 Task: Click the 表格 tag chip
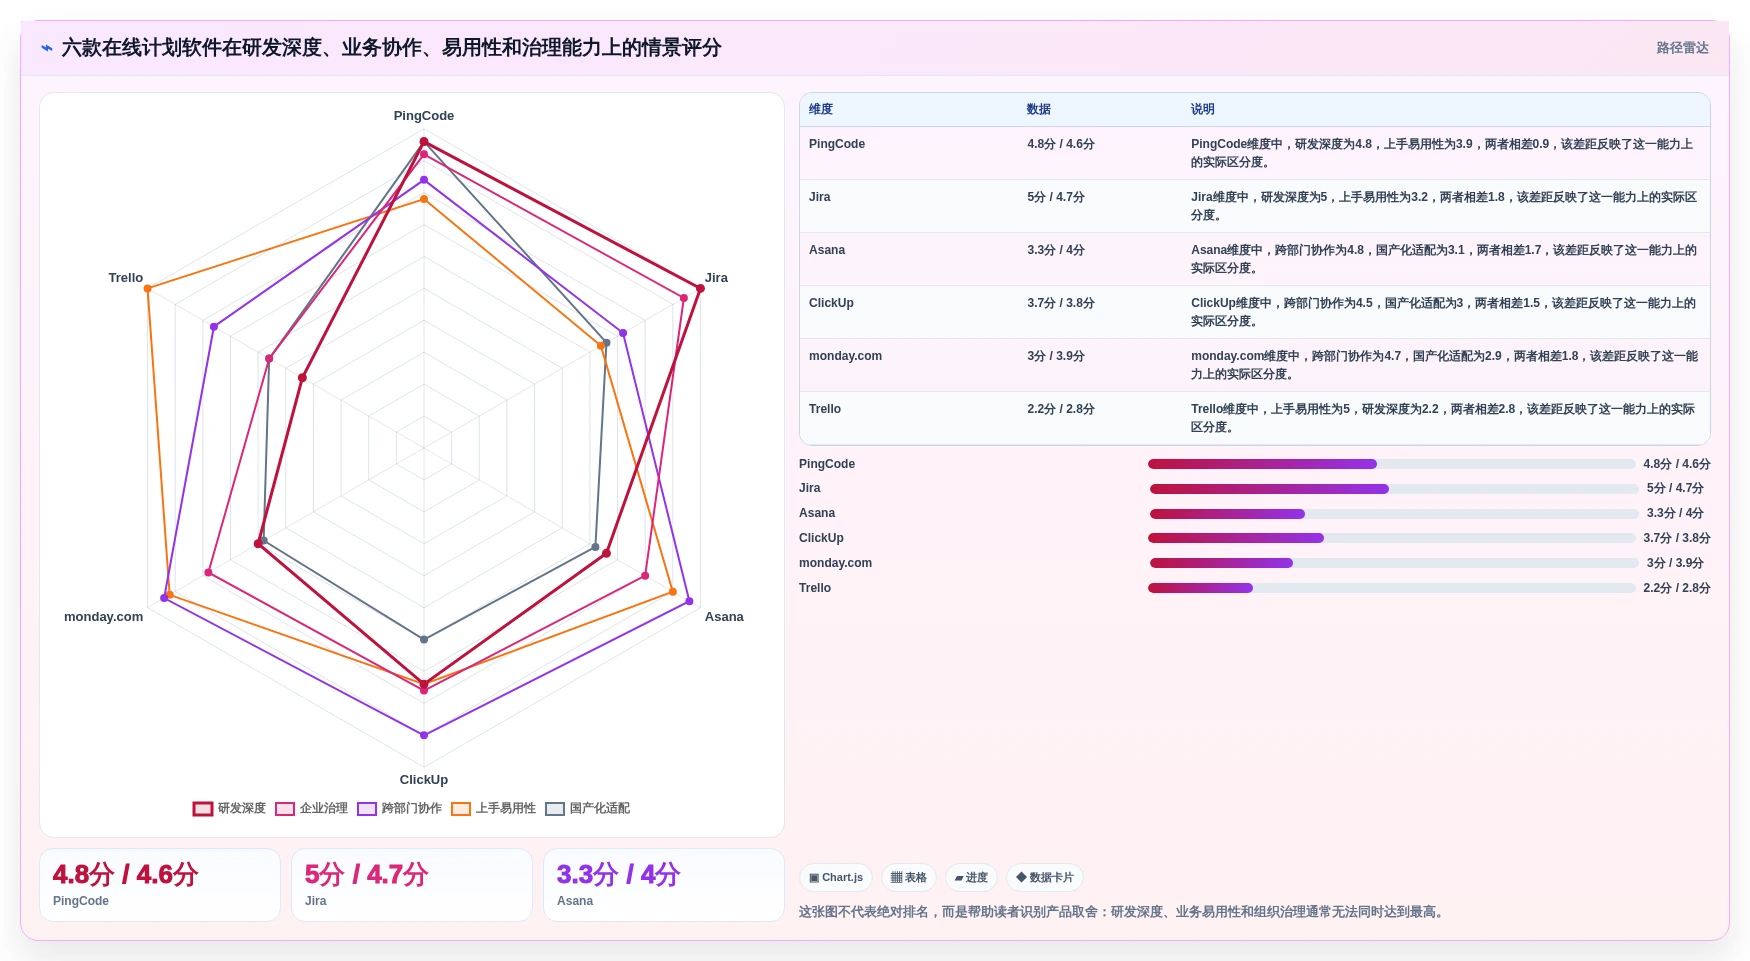[x=909, y=877]
